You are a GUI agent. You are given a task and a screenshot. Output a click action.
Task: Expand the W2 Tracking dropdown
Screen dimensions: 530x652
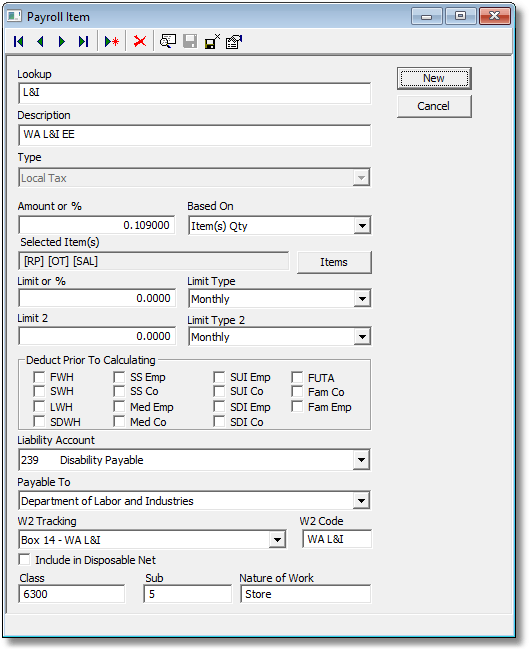tap(276, 540)
